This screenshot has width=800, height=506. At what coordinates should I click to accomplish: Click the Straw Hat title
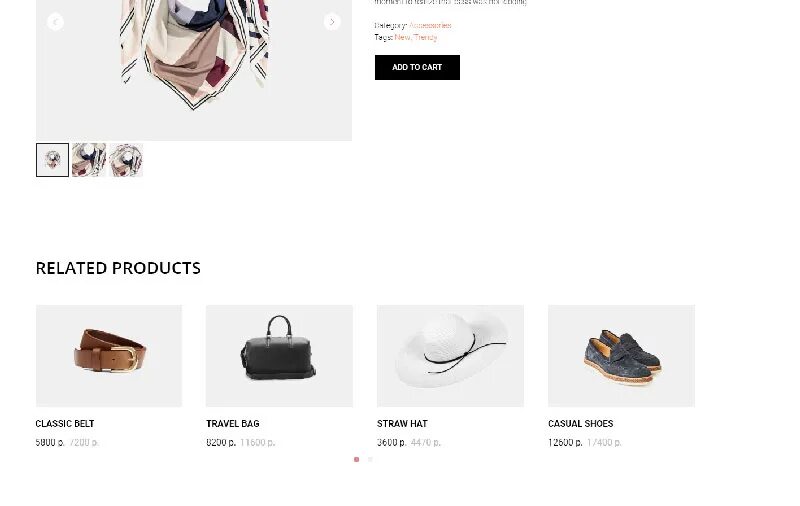pyautogui.click(x=402, y=424)
